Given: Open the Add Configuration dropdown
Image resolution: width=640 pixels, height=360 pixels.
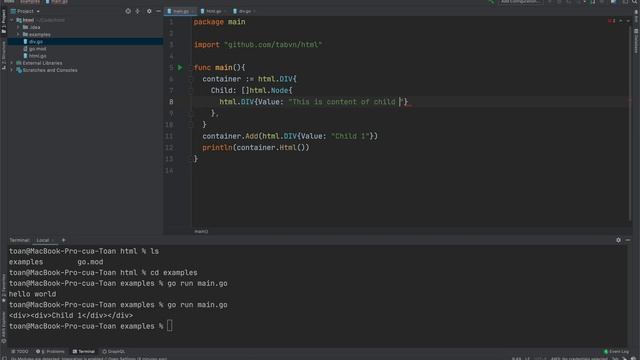Looking at the screenshot, I should point(521,2).
